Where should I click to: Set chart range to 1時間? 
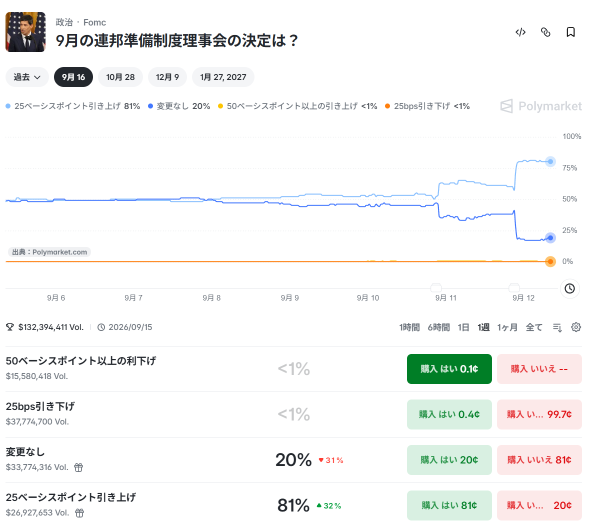[409, 327]
